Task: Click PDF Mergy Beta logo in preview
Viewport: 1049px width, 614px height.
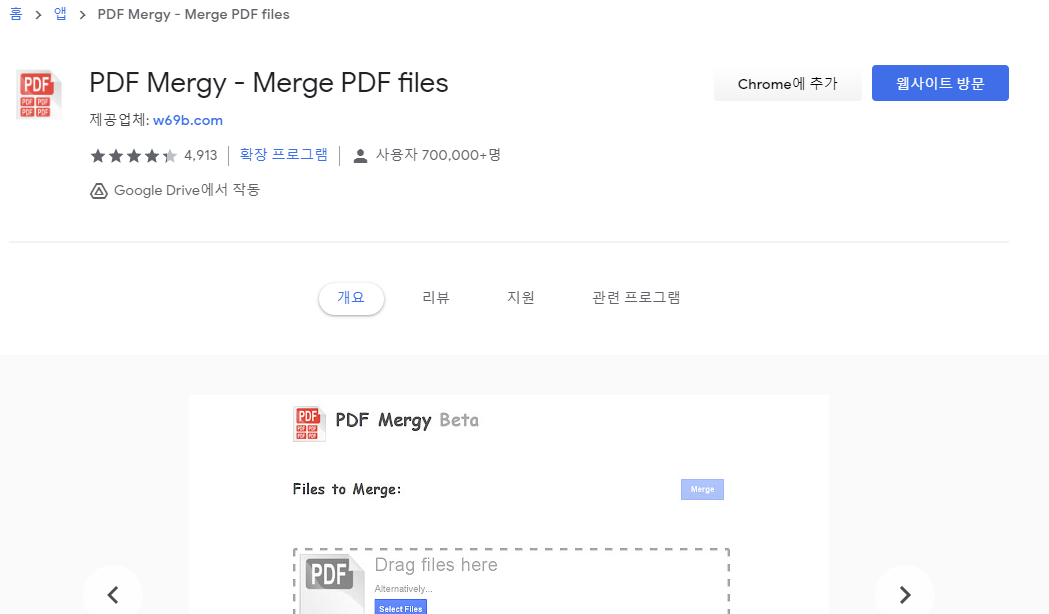Action: point(309,424)
